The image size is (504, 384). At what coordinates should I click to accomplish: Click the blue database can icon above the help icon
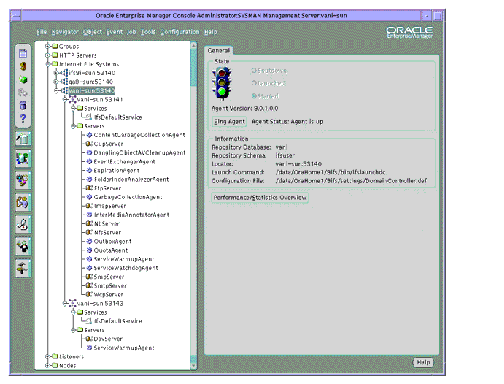coord(23,105)
